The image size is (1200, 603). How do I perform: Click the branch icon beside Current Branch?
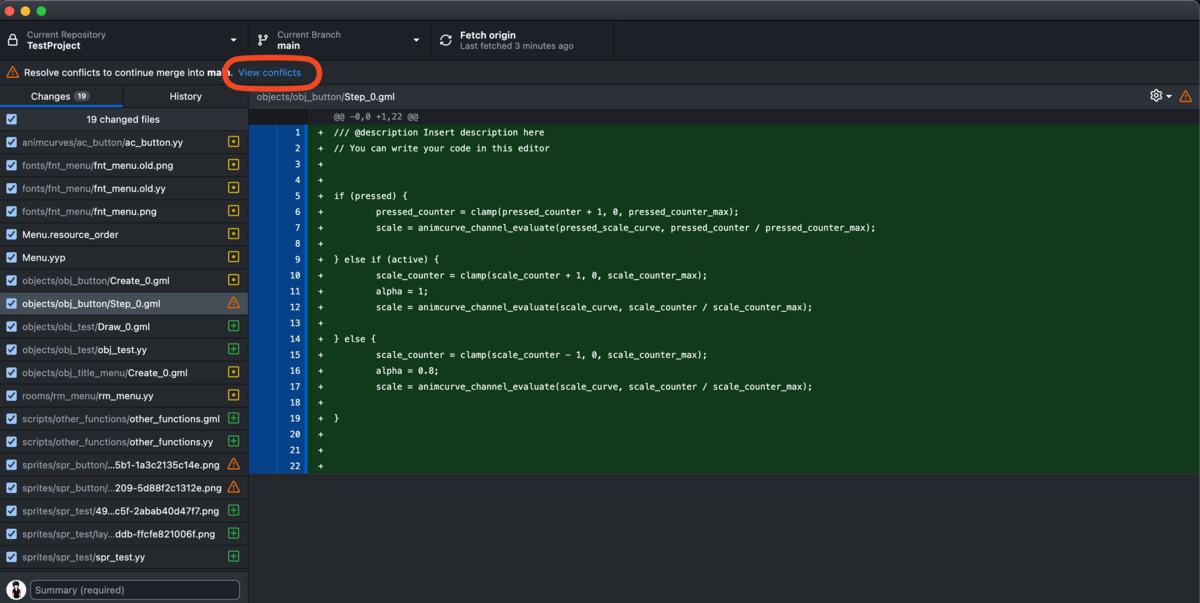[263, 40]
